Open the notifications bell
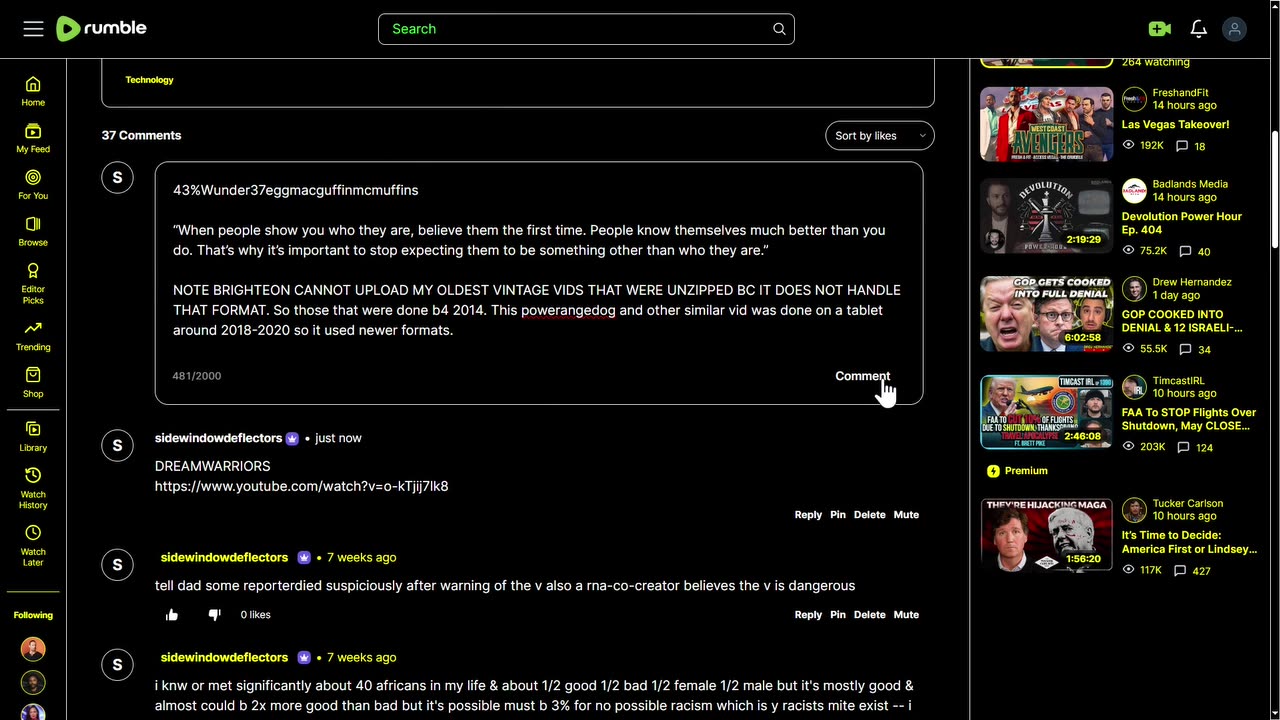Viewport: 1280px width, 720px height. point(1198,29)
